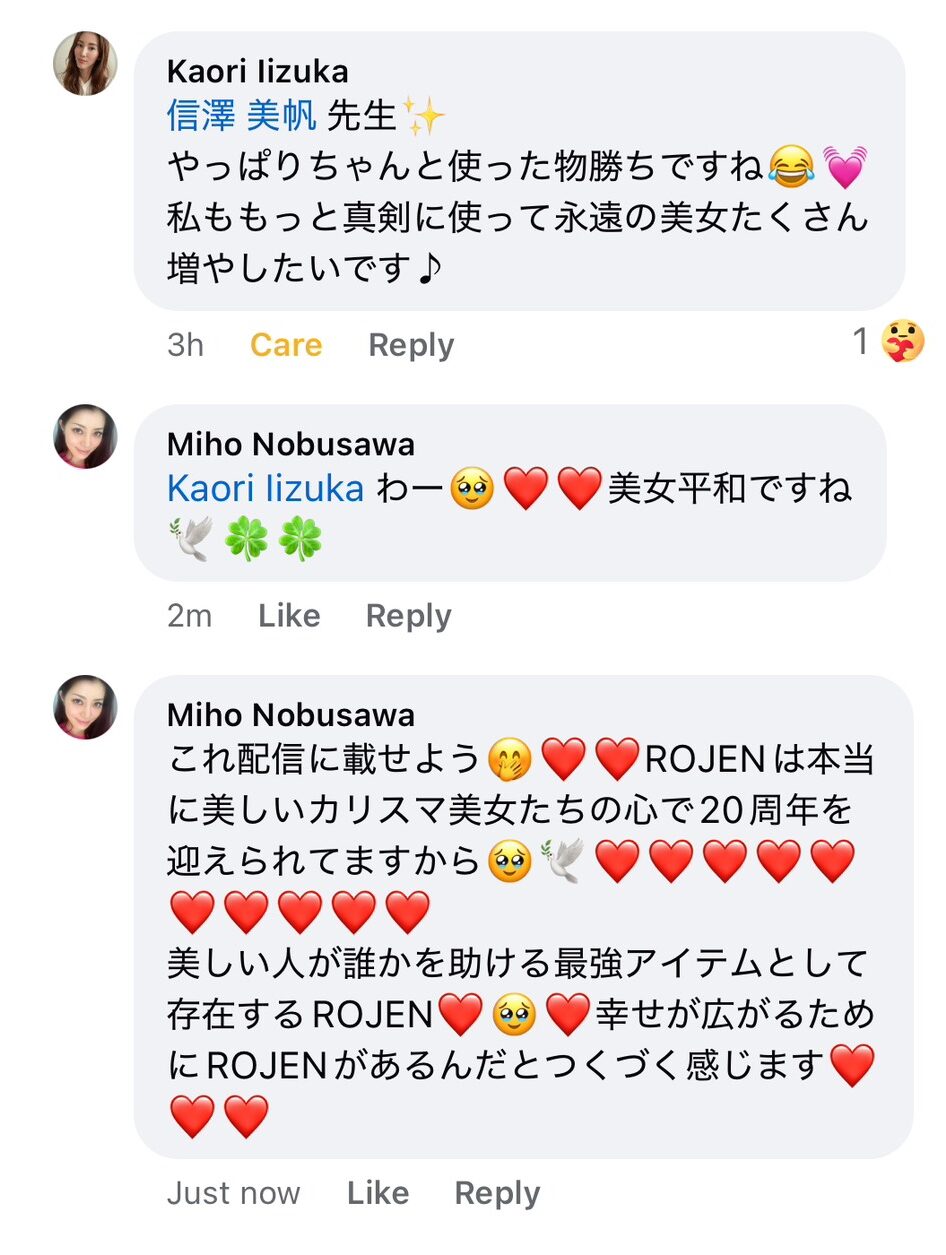Click the dove emoji in the middle comment
This screenshot has height=1255, width=946.
point(189,543)
